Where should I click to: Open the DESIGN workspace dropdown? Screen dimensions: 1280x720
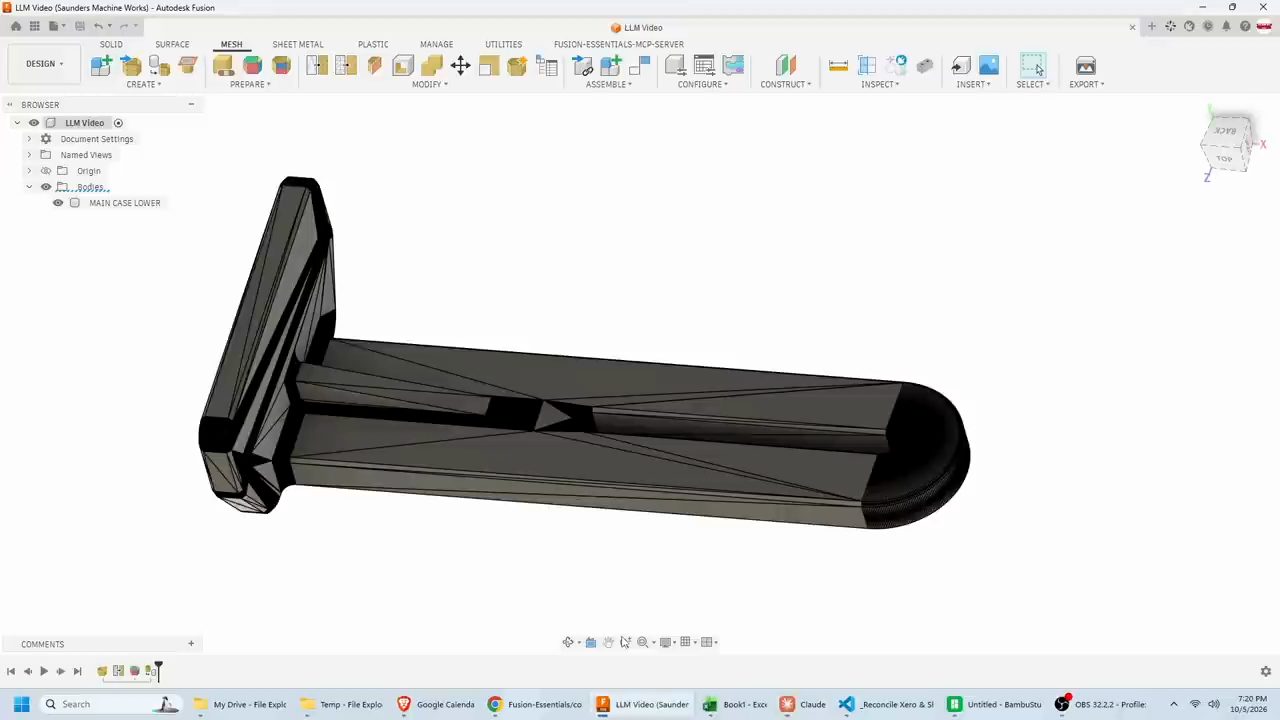[44, 64]
